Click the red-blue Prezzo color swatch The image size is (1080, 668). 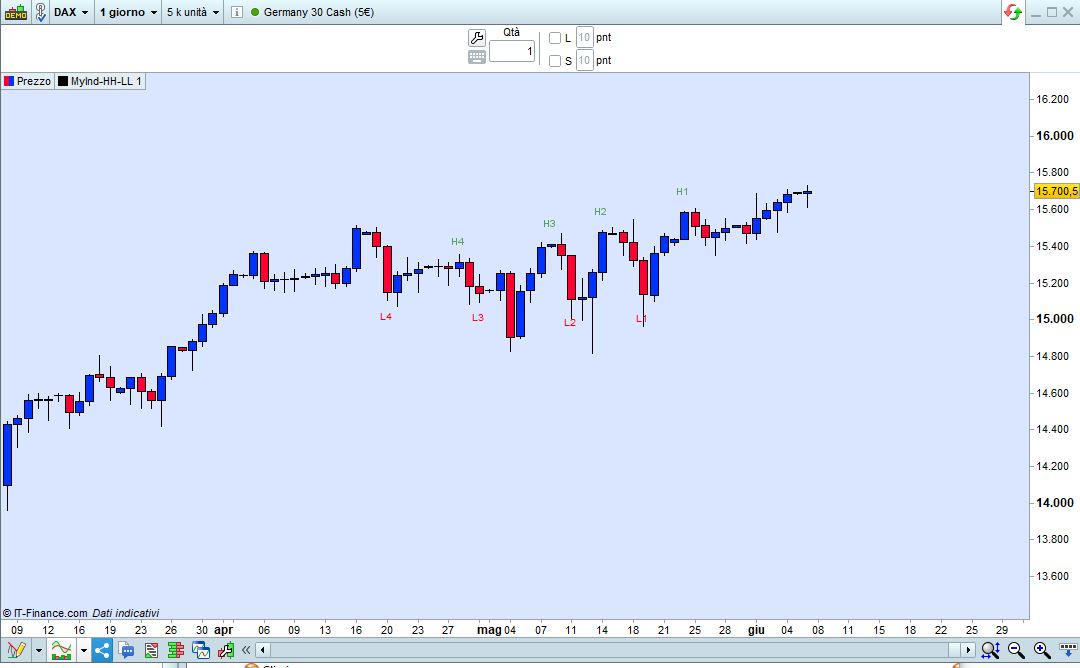point(8,81)
